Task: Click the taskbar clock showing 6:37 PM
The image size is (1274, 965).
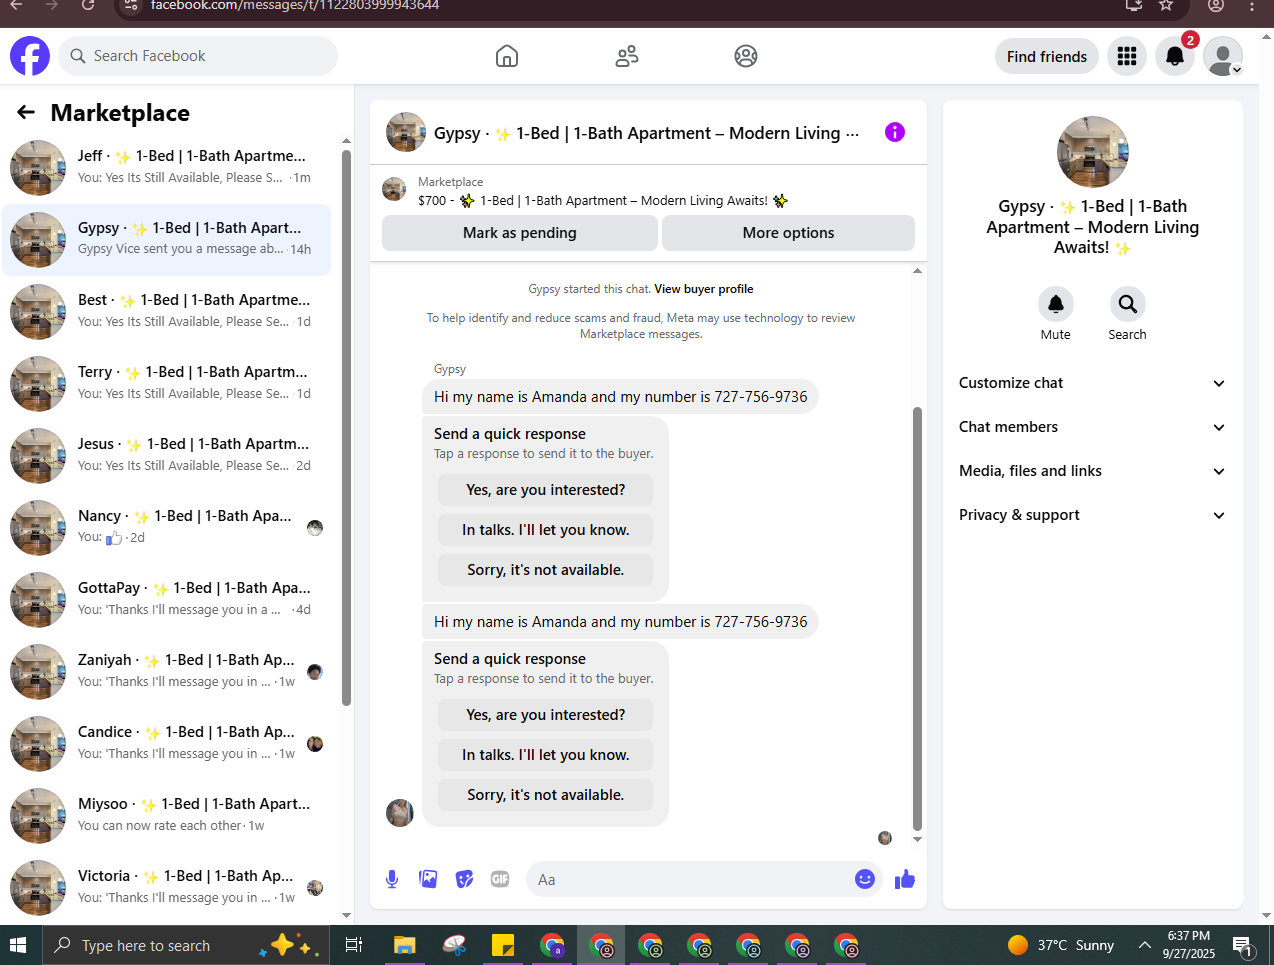Action: pos(1189,945)
